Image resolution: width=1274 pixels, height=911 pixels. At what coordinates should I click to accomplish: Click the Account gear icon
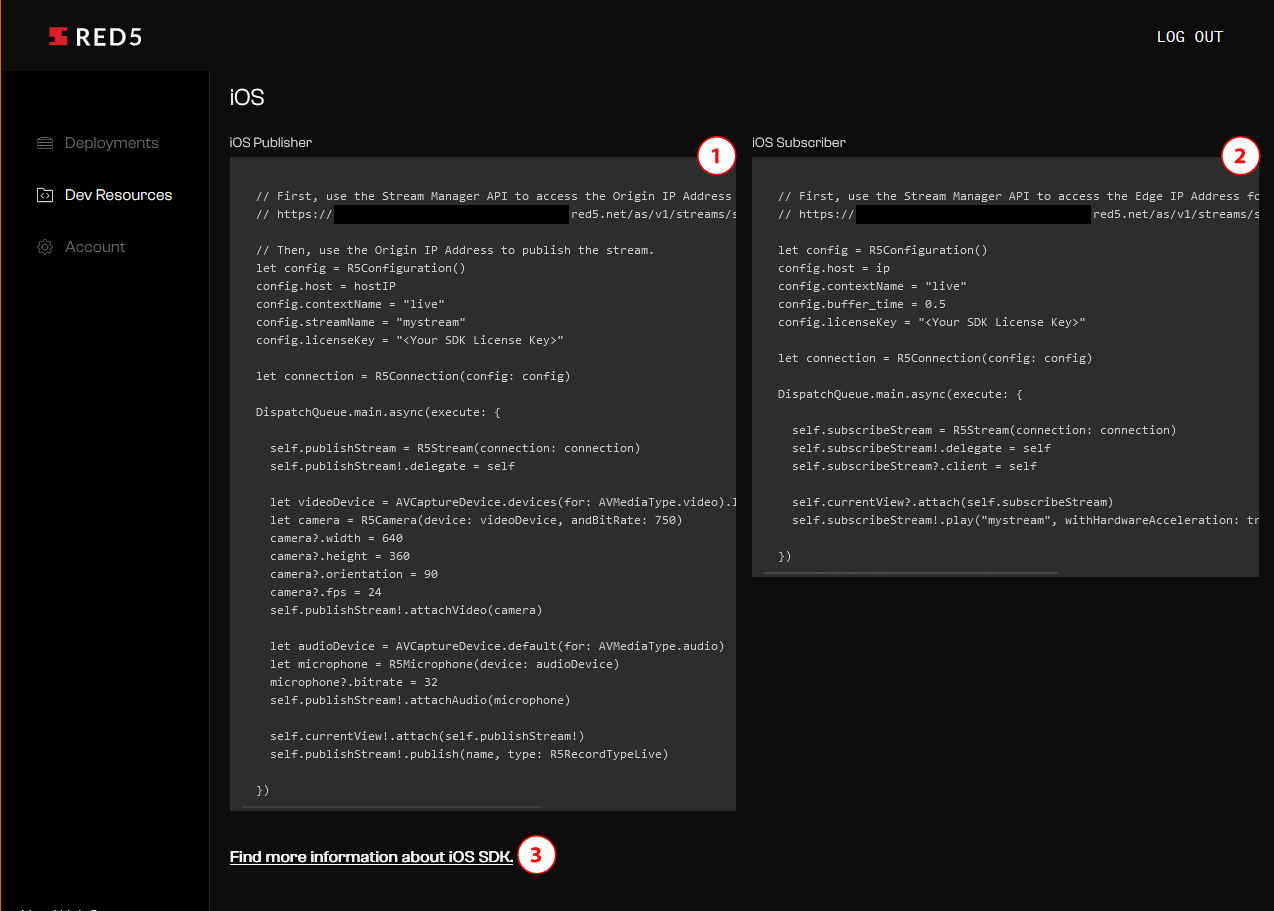click(45, 247)
